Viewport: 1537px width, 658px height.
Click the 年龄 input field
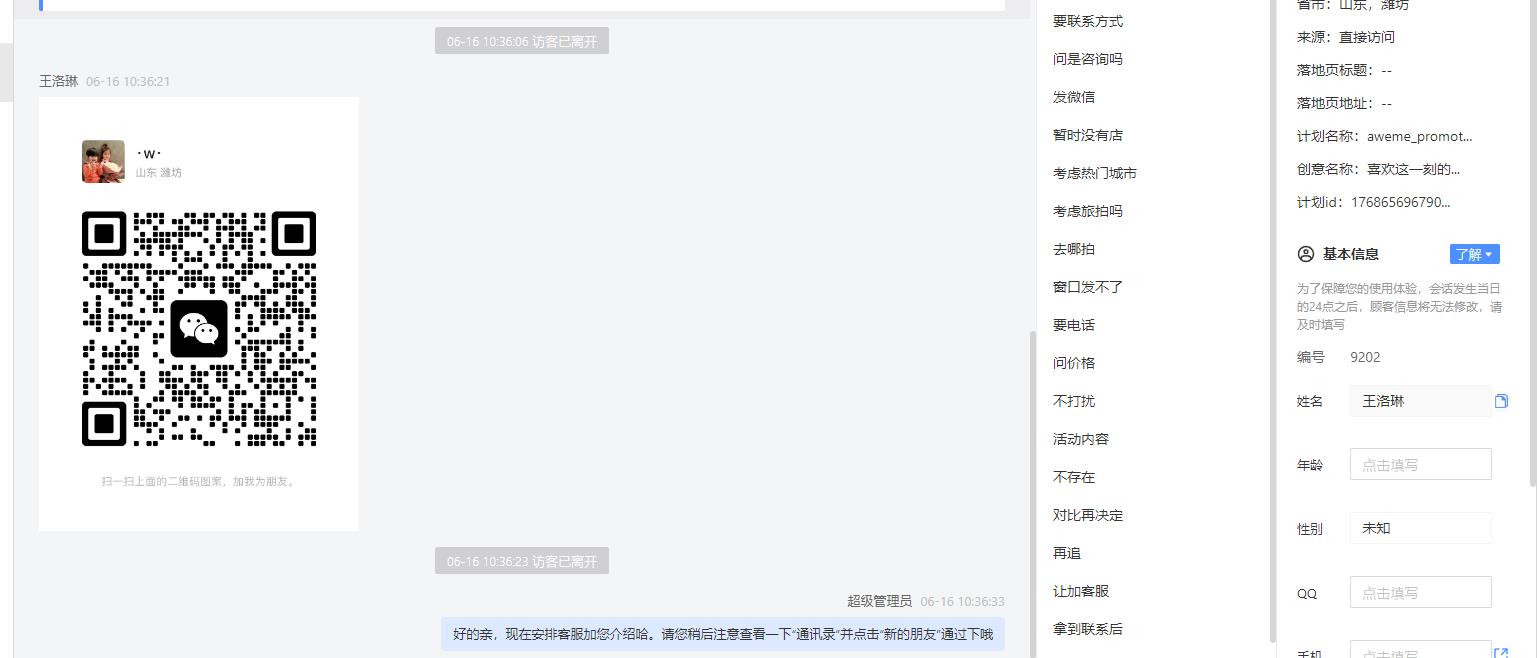tap(1420, 465)
